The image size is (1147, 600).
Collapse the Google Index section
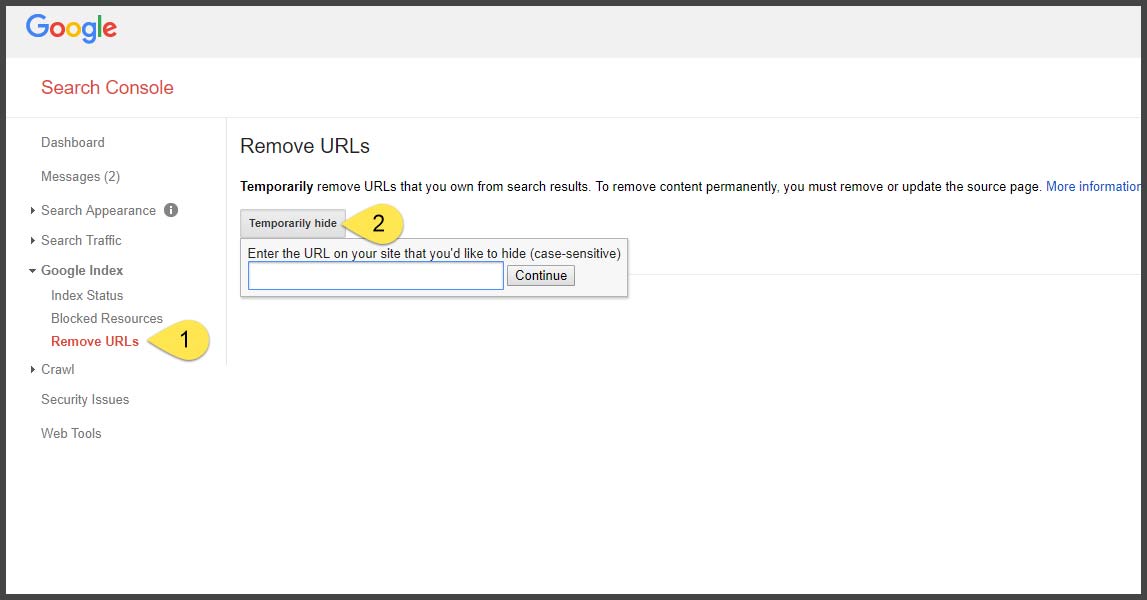(32, 271)
